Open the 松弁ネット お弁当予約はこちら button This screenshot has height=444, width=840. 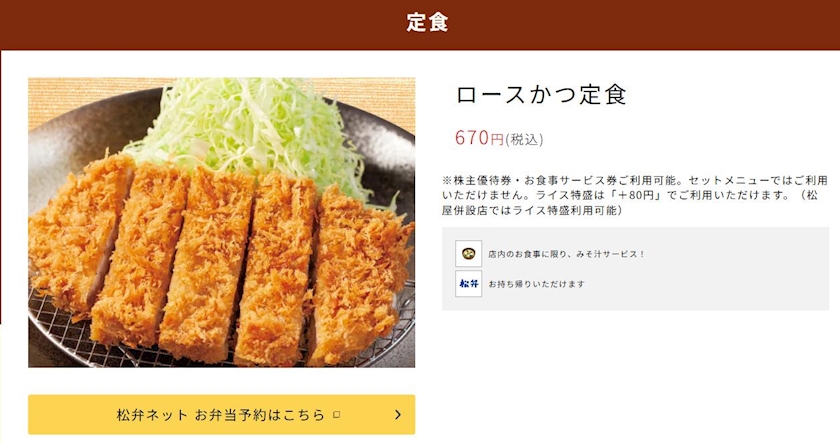coord(221,415)
